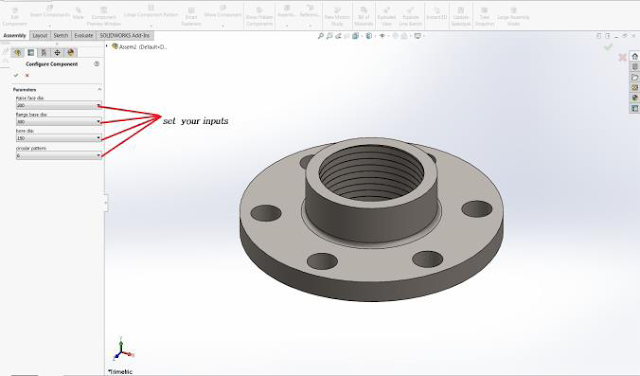The width and height of the screenshot is (640, 376).
Task: Open Appearances sphere icon in task pane
Action: [x=635, y=98]
